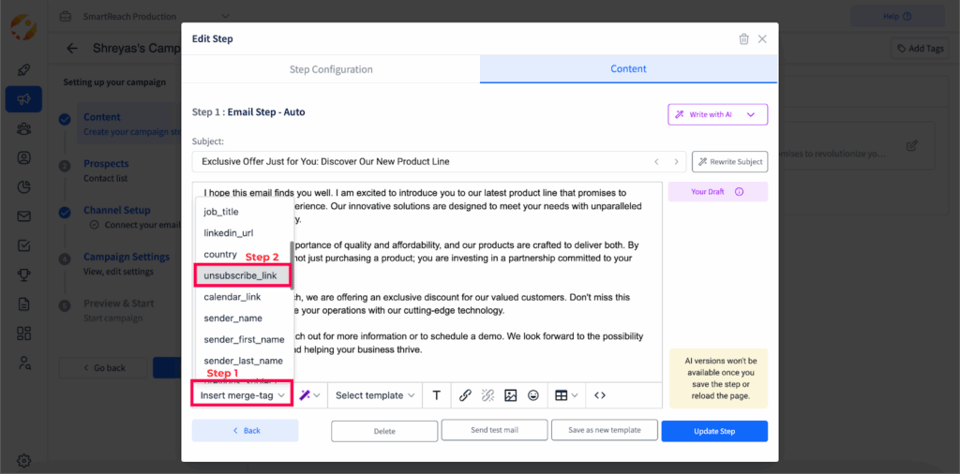Open the insert table dropdown
Viewport: 960px width, 474px height.
click(x=566, y=396)
